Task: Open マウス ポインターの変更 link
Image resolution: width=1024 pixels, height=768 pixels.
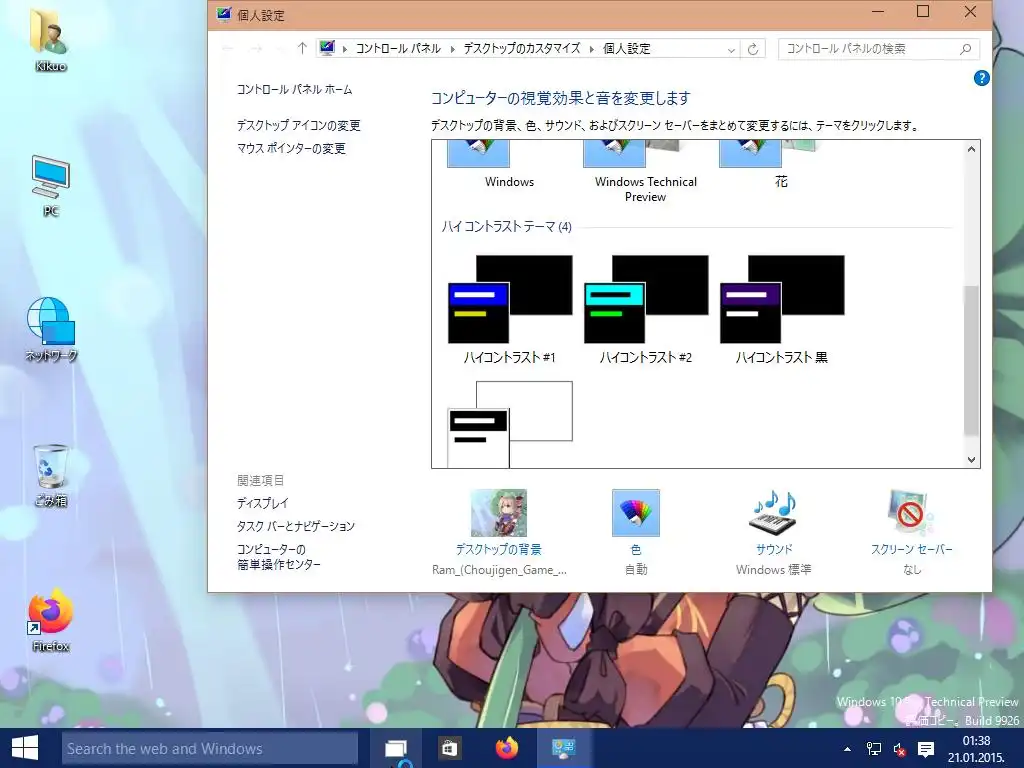Action: tap(291, 149)
